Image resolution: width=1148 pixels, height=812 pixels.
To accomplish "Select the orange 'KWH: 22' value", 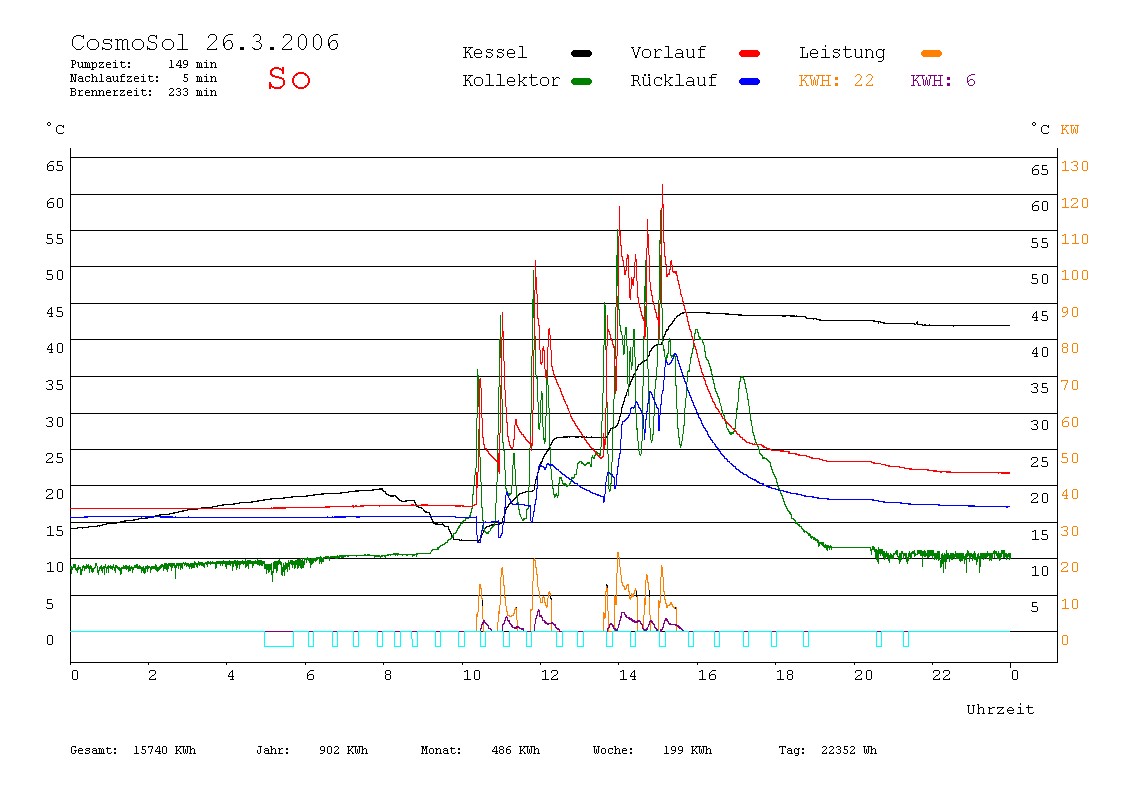I will coord(836,81).
